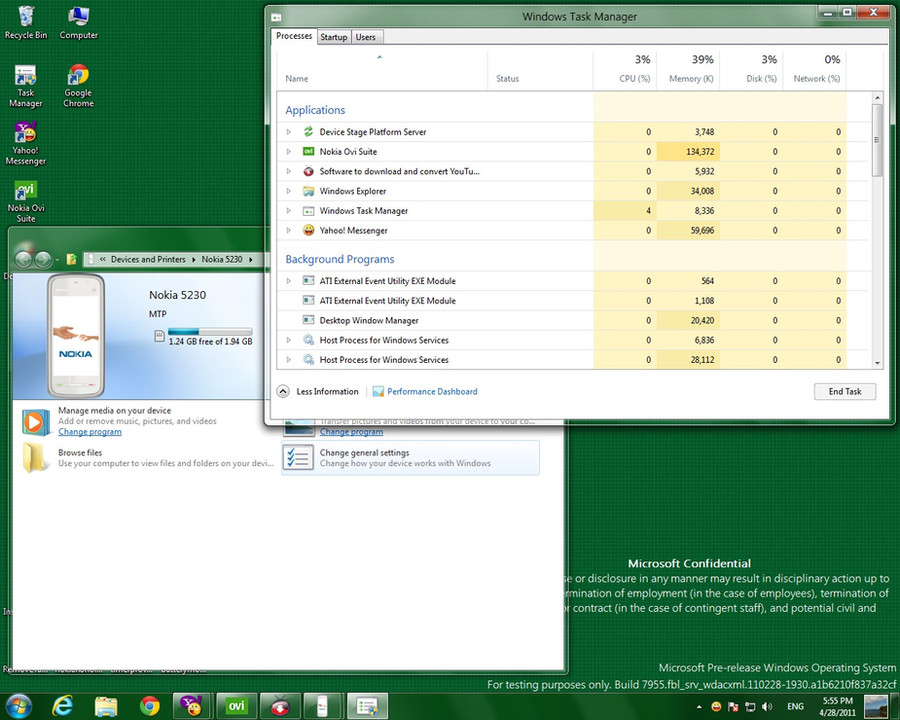The width and height of the screenshot is (900, 720).
Task: Switch to the Processes tab
Action: click(294, 36)
